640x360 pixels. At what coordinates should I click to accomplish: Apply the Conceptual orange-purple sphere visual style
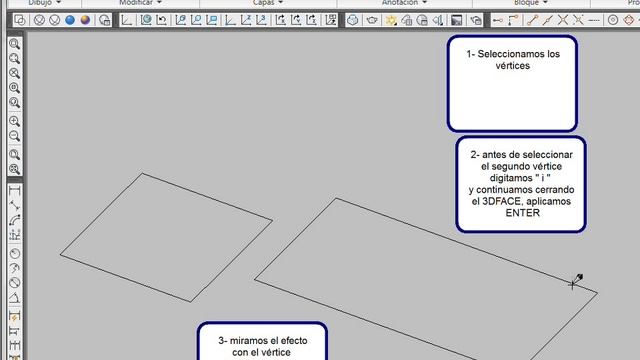(85, 20)
